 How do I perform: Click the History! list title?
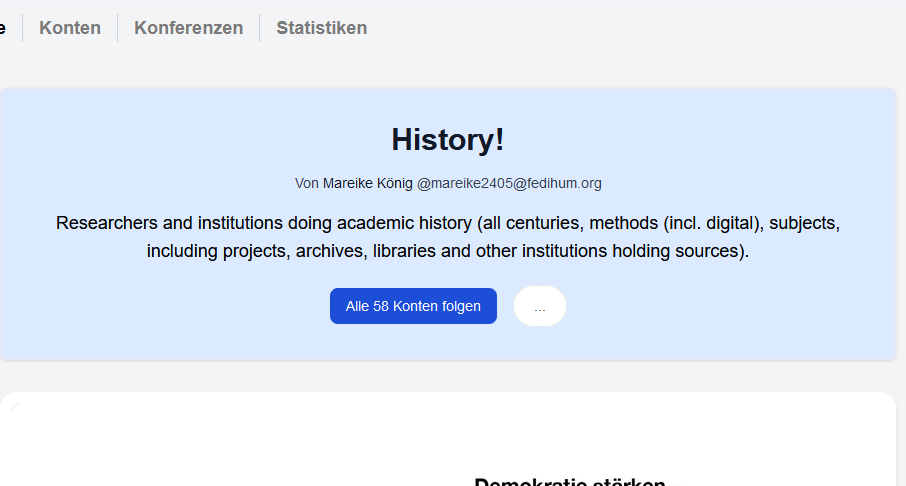click(448, 140)
